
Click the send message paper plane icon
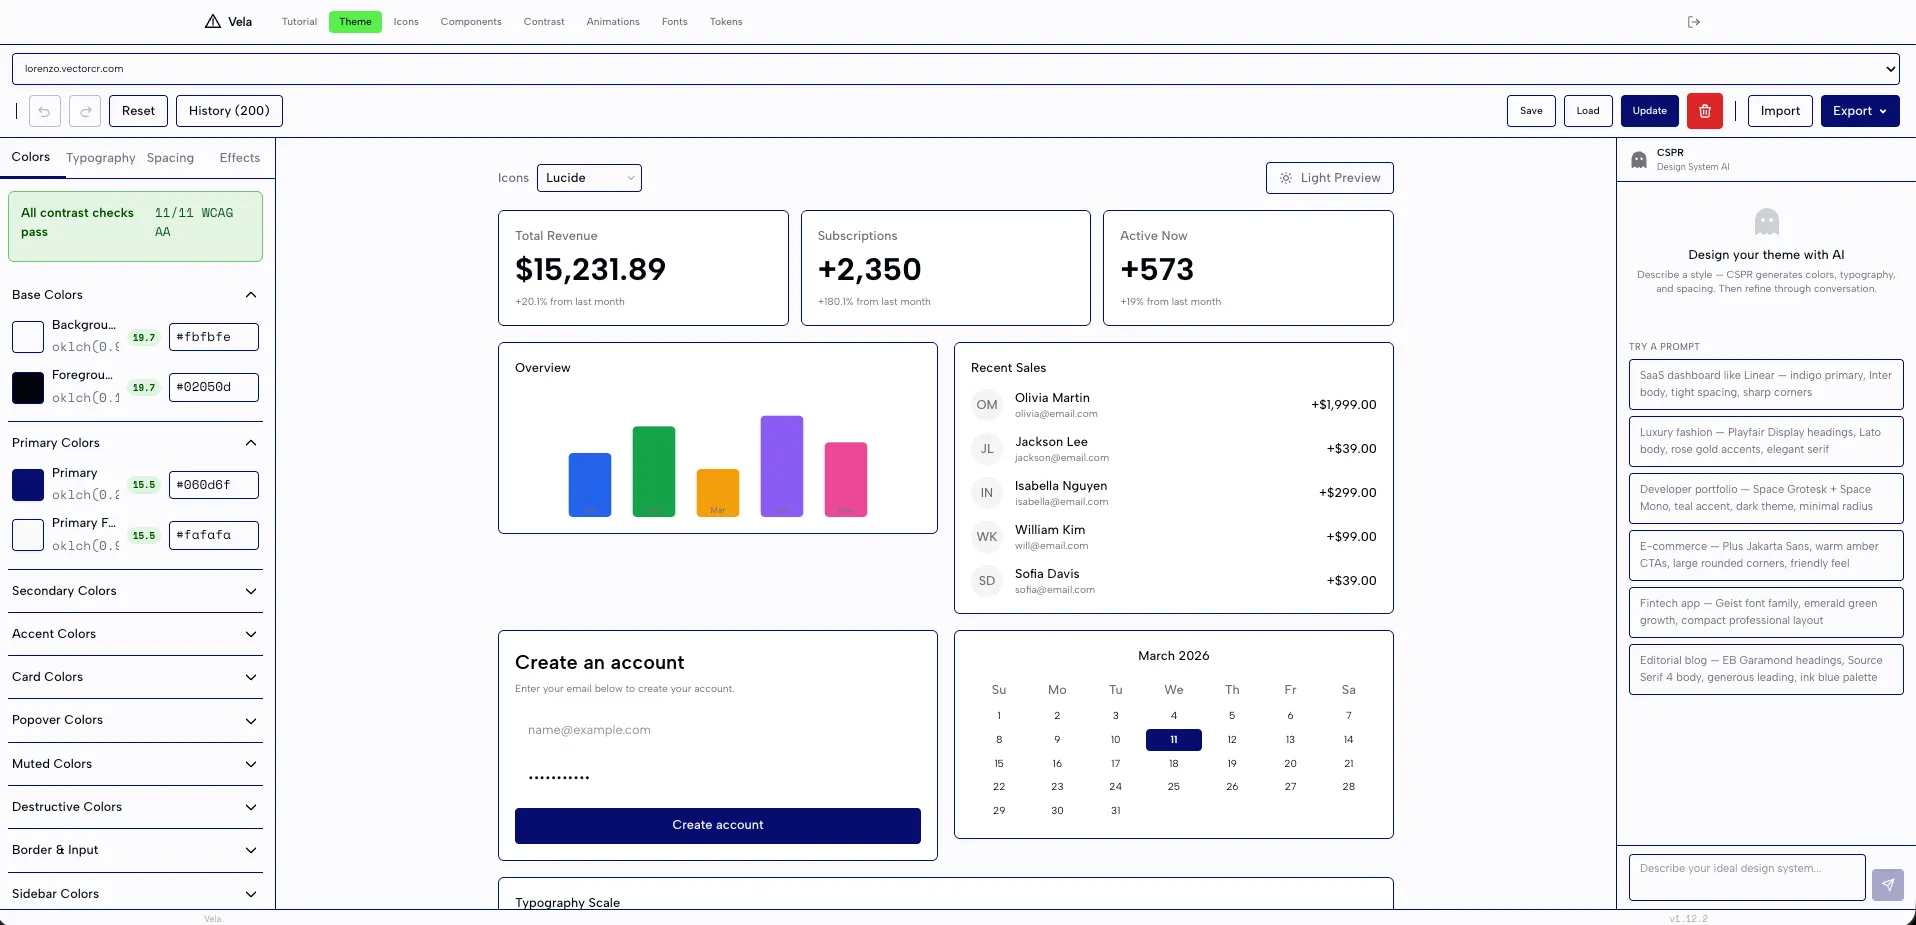tap(1887, 884)
